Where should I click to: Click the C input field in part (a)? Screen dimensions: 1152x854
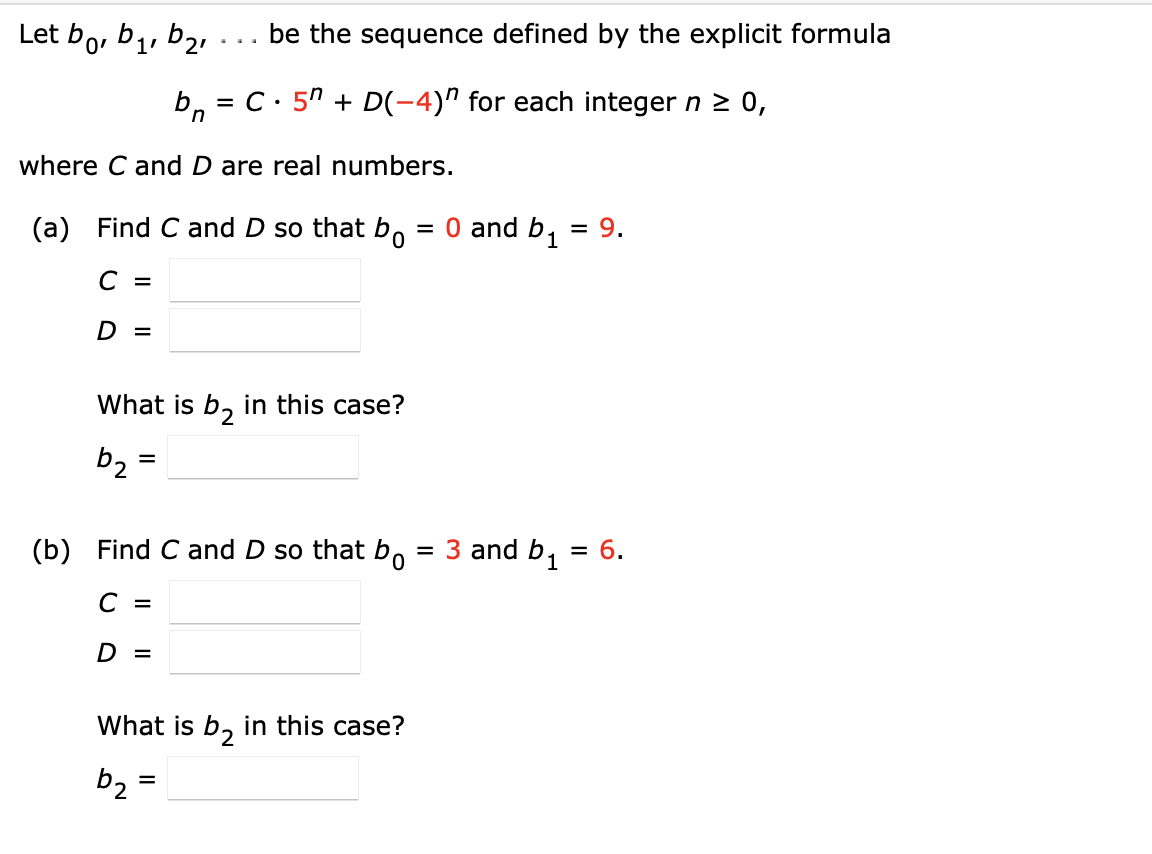pyautogui.click(x=264, y=279)
